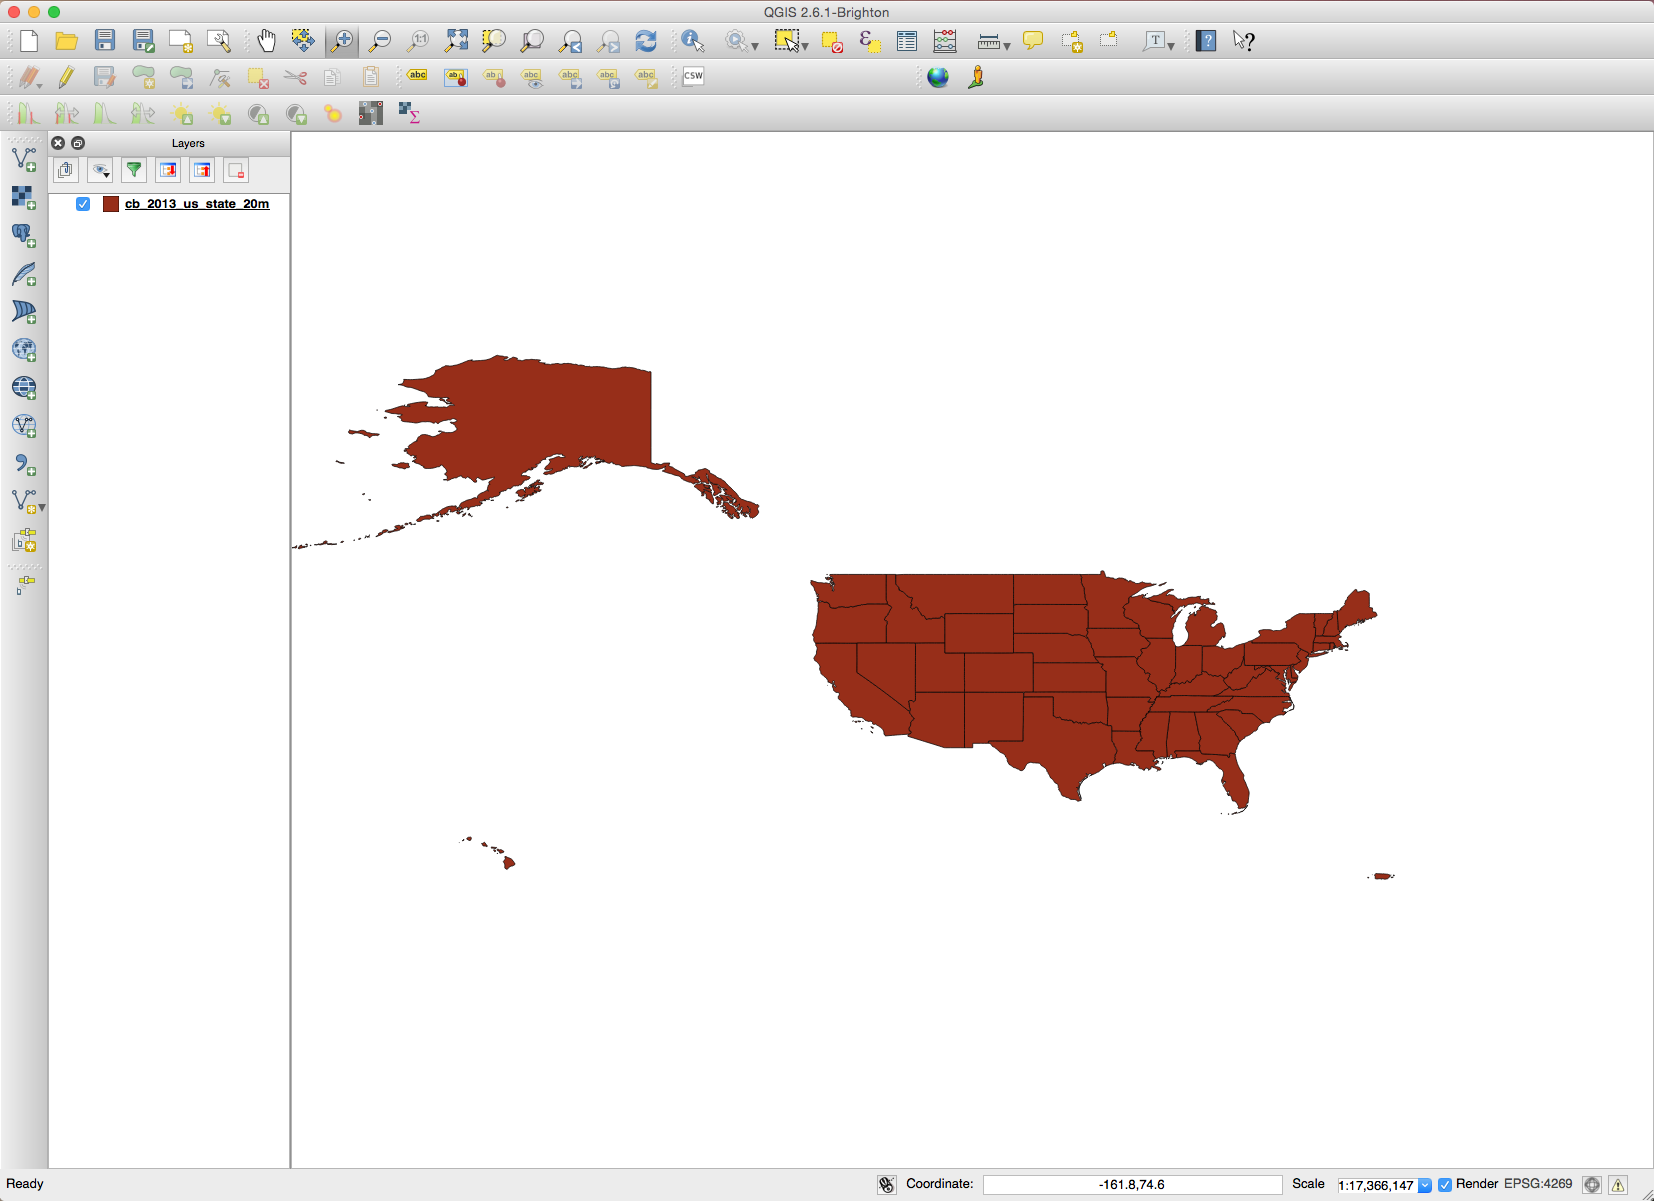Screen dimensions: 1654x1201
Task: Select the Identify Features tool
Action: pos(693,41)
